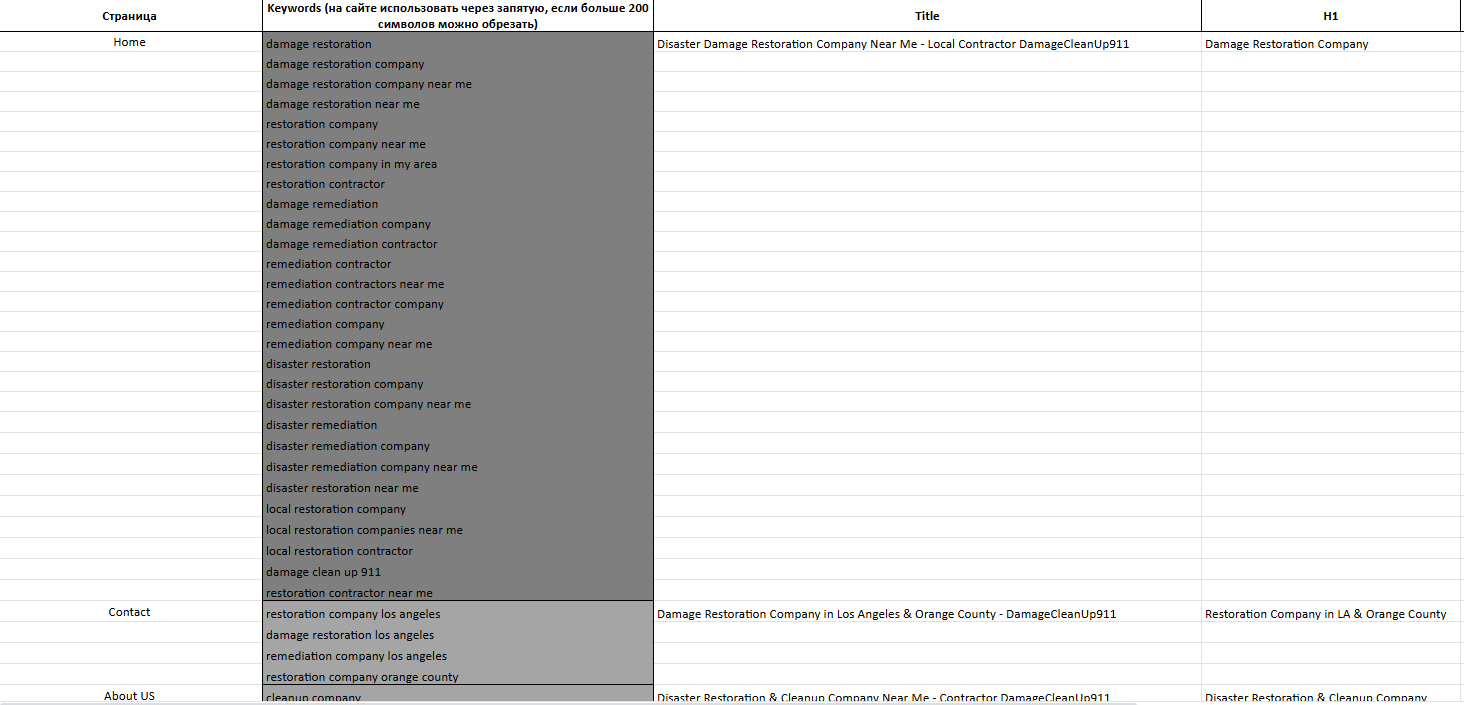This screenshot has width=1464, height=705.
Task: Select 'remediation company near me' cell
Action: click(x=458, y=344)
